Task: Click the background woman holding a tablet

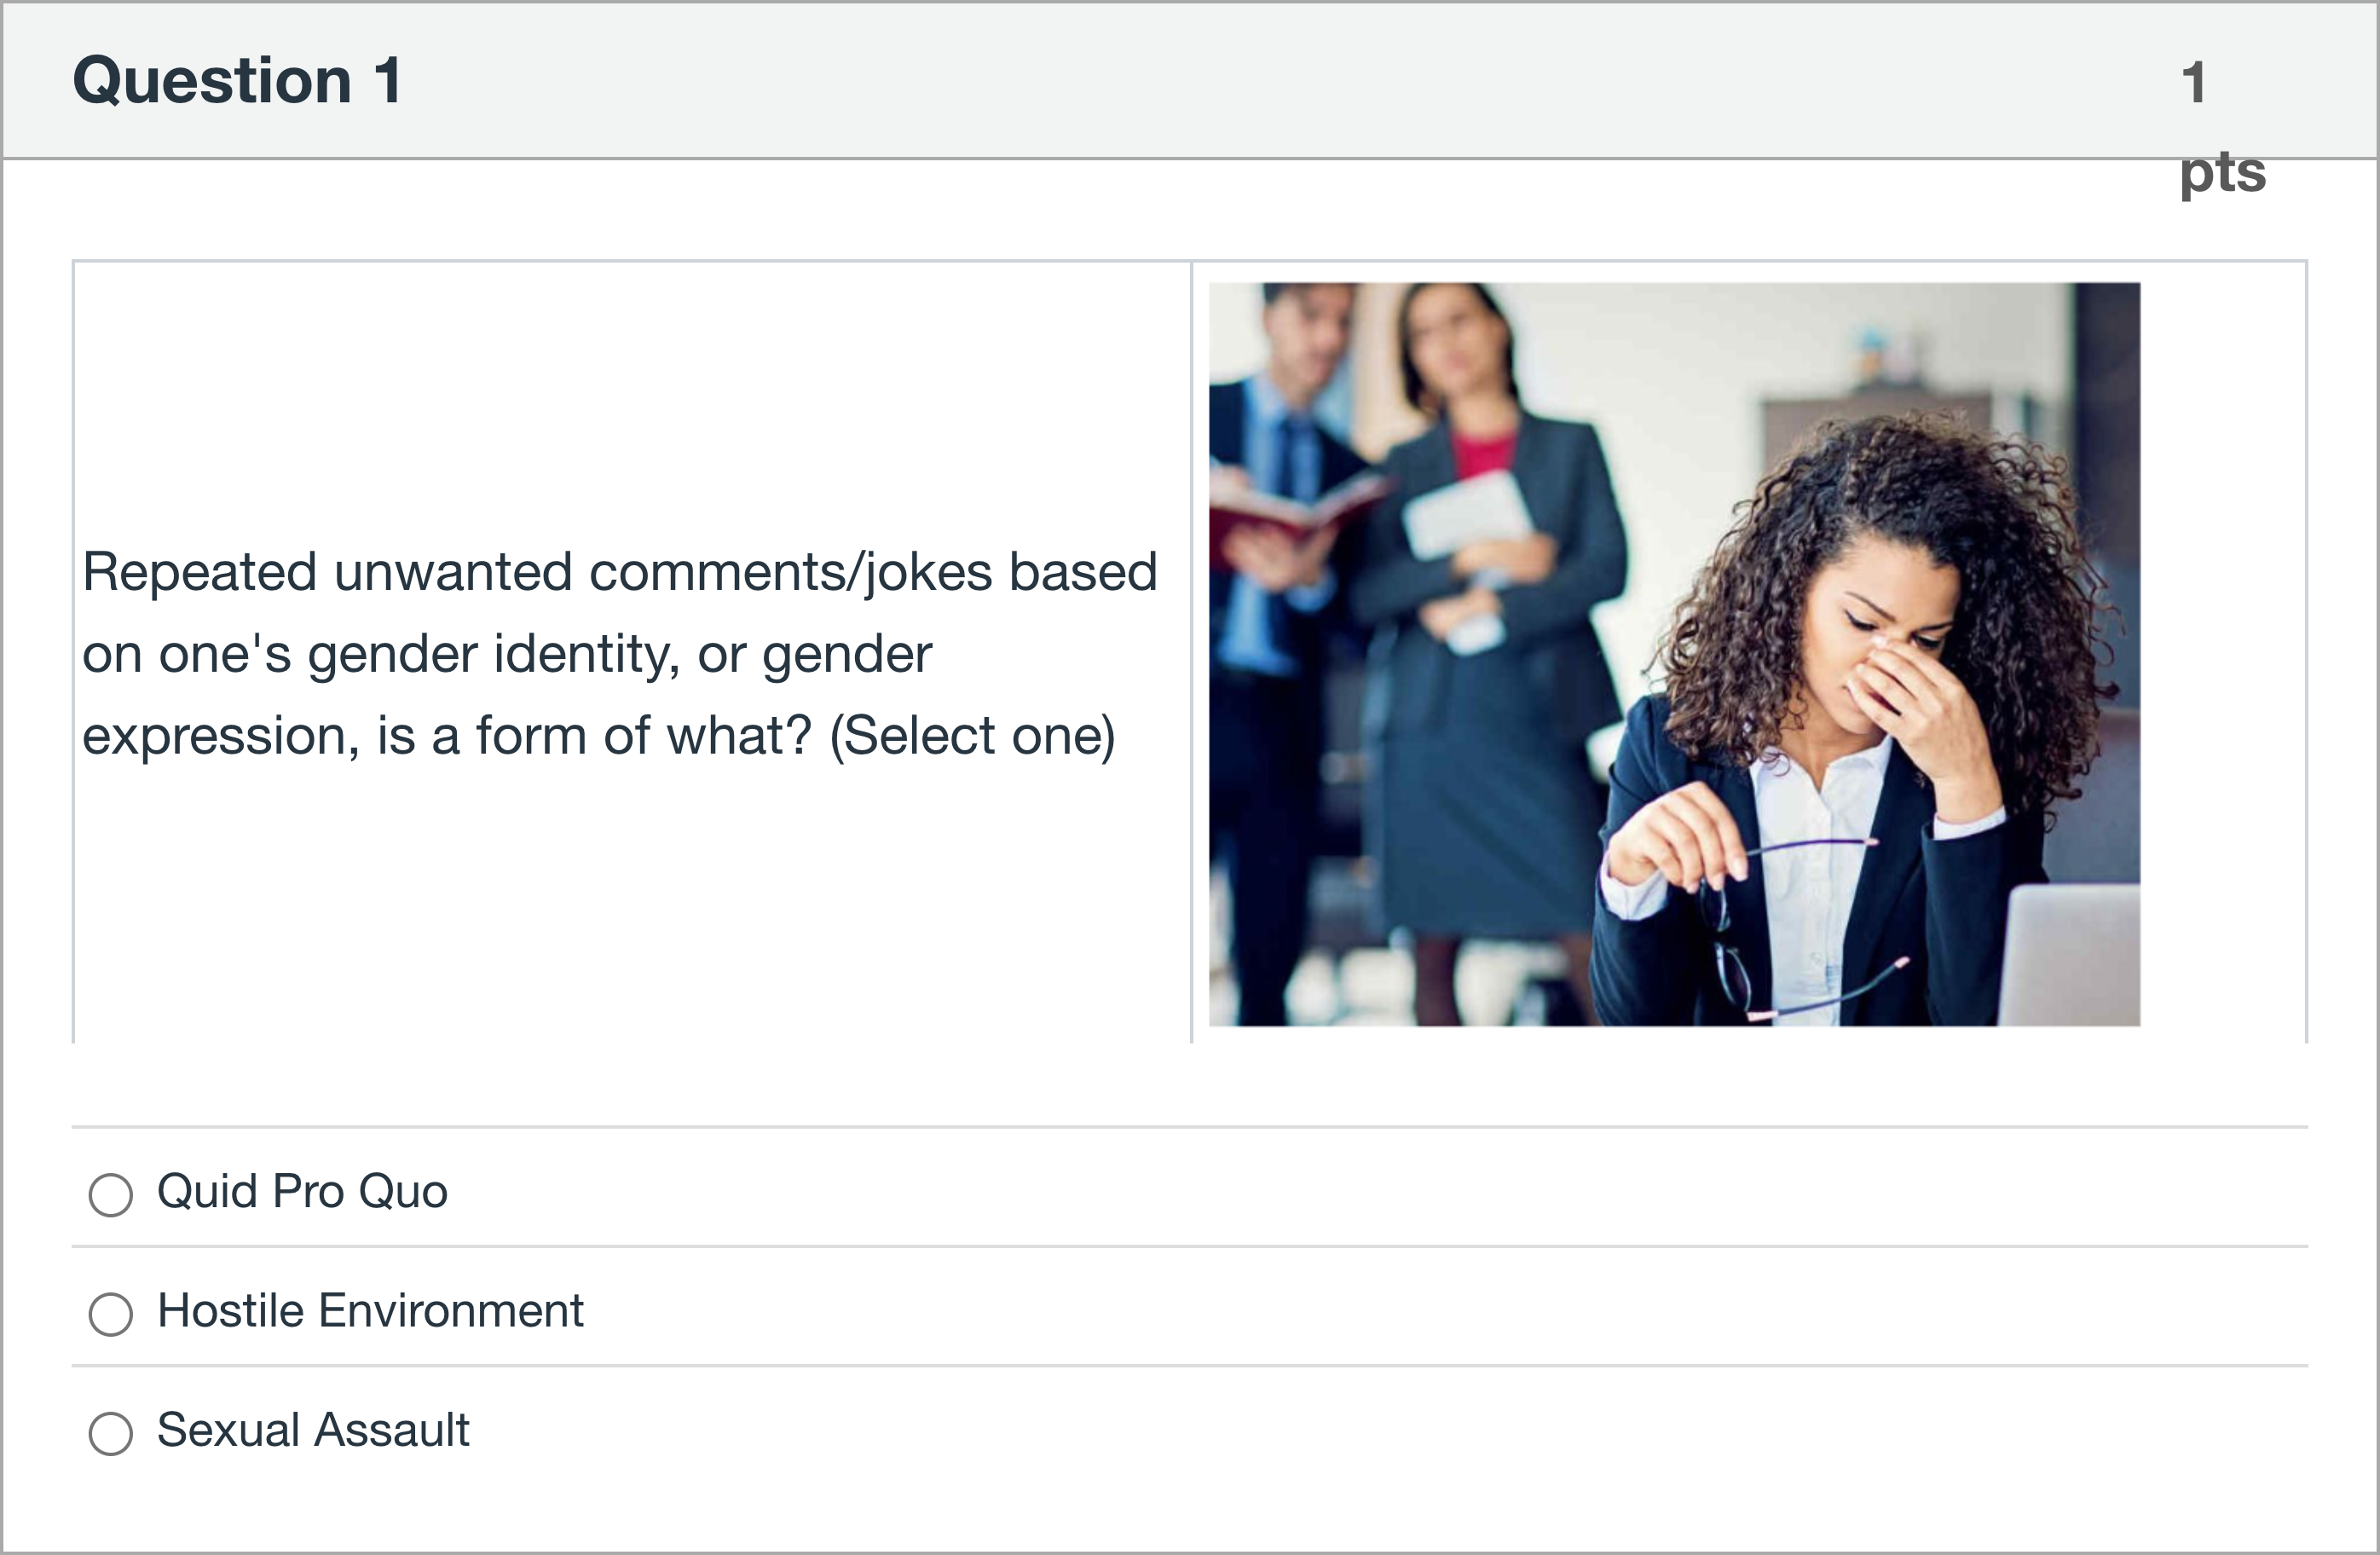Action: click(1480, 620)
